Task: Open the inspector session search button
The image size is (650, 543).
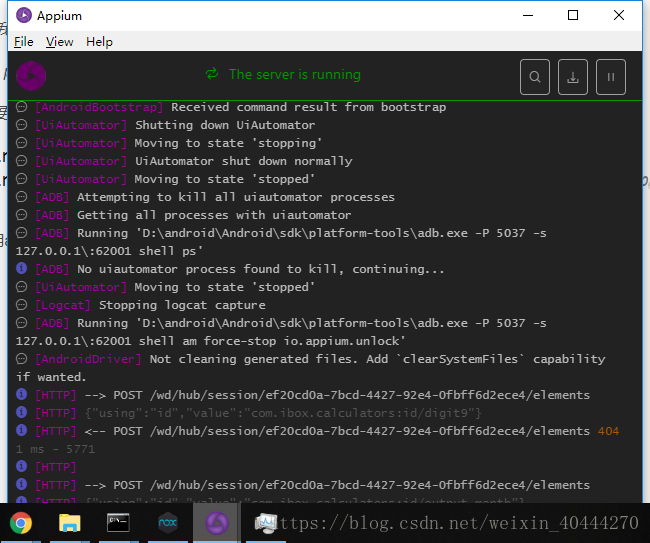Action: [x=535, y=77]
